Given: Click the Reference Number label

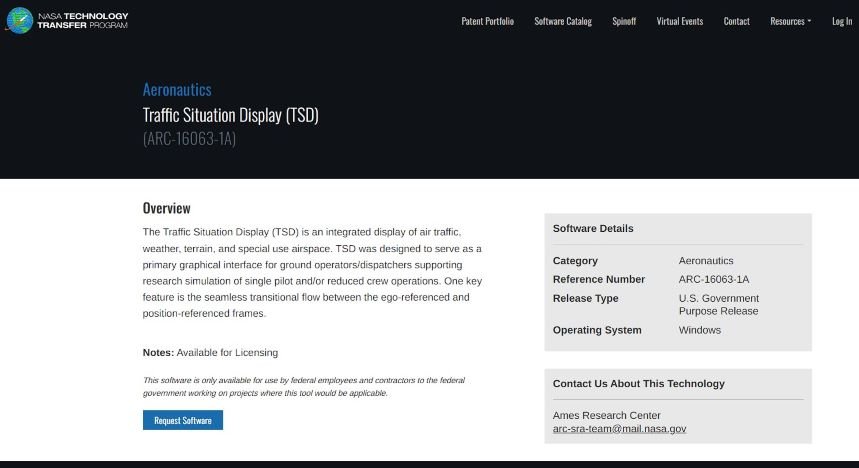Looking at the screenshot, I should (x=598, y=279).
